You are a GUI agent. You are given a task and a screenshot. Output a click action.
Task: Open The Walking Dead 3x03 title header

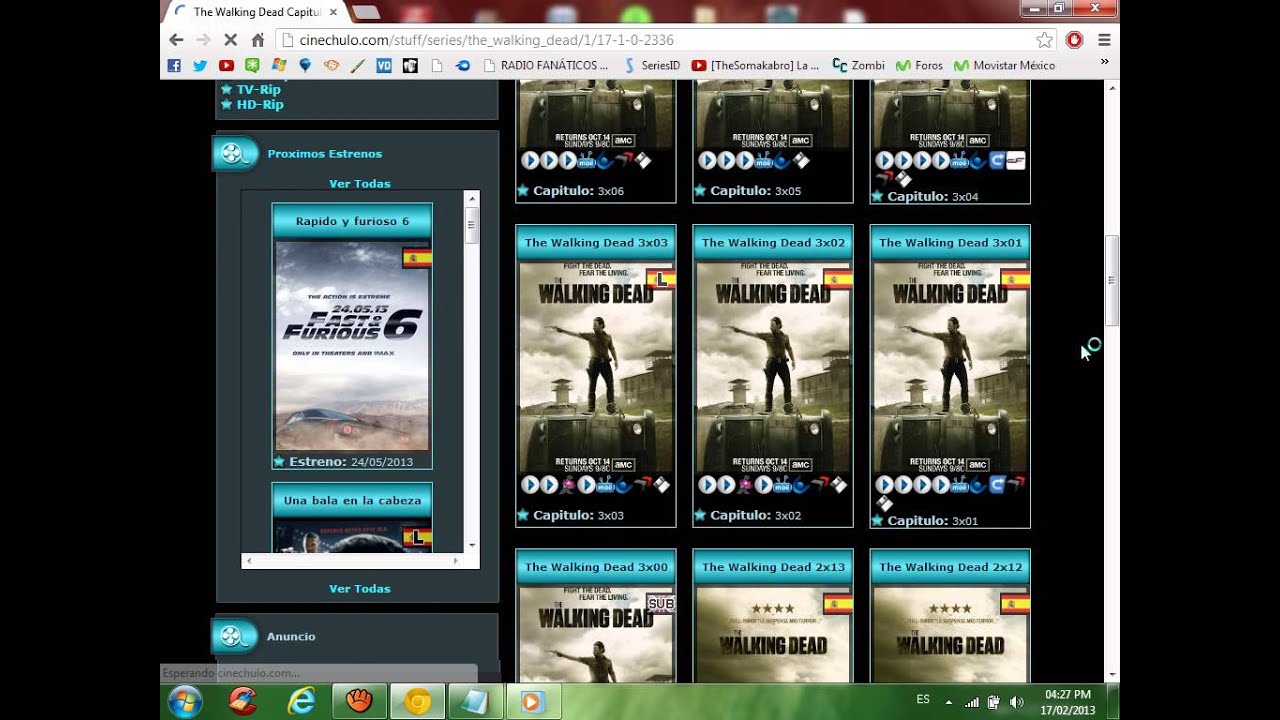click(x=596, y=242)
